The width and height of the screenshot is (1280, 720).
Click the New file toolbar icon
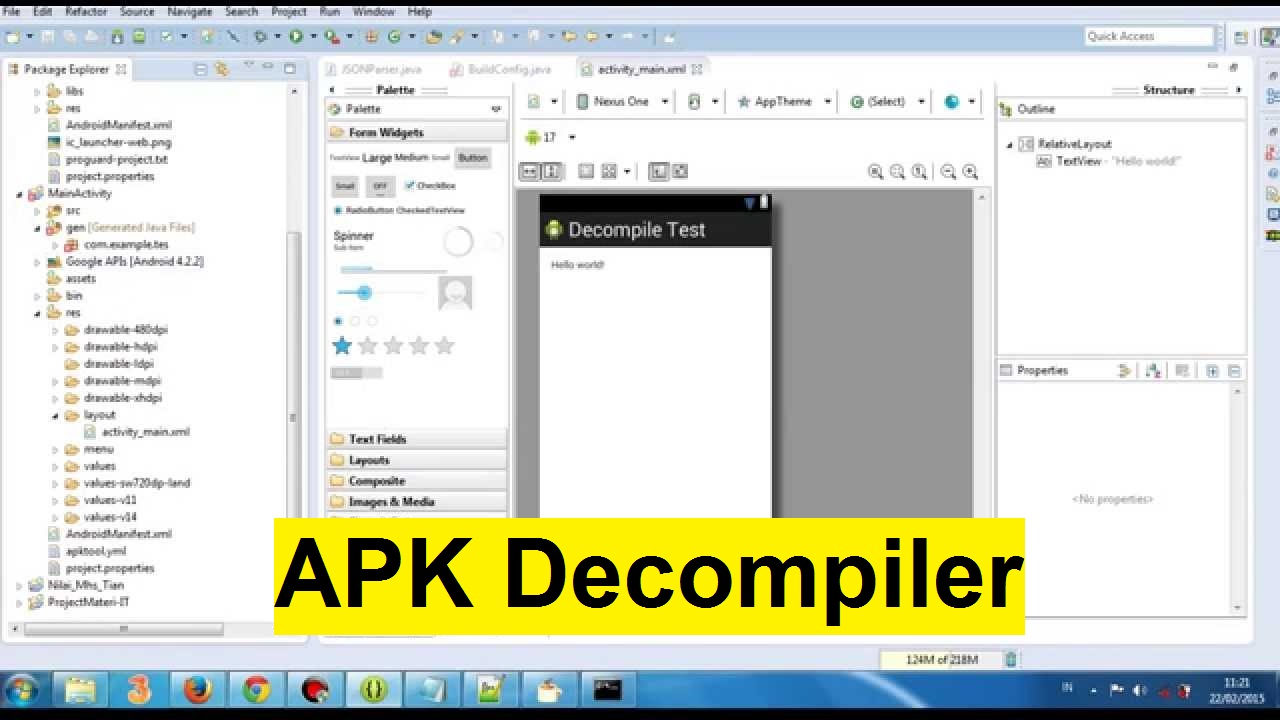12,37
